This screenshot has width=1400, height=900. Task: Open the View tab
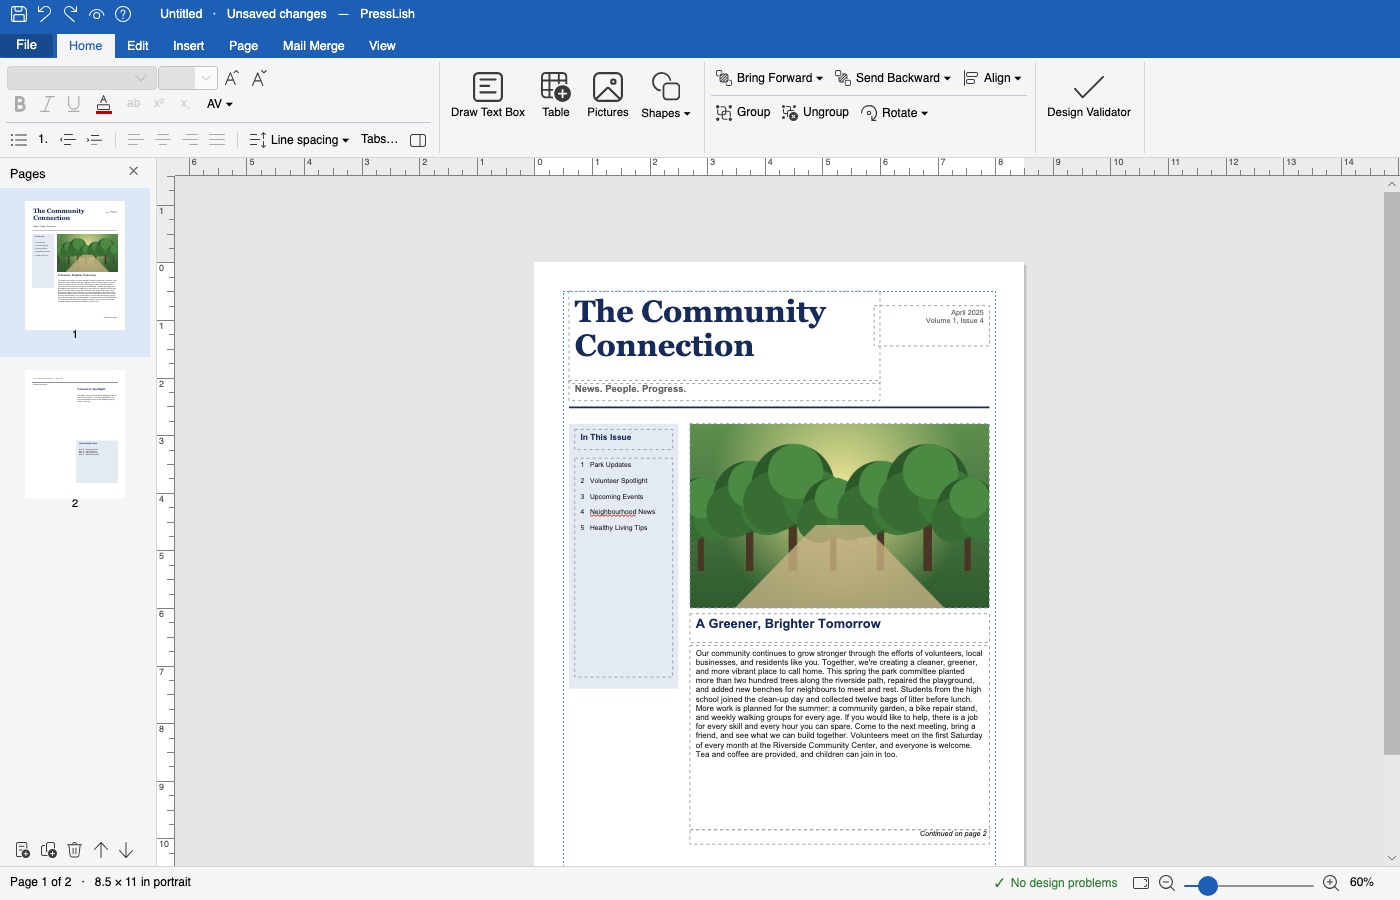382,46
